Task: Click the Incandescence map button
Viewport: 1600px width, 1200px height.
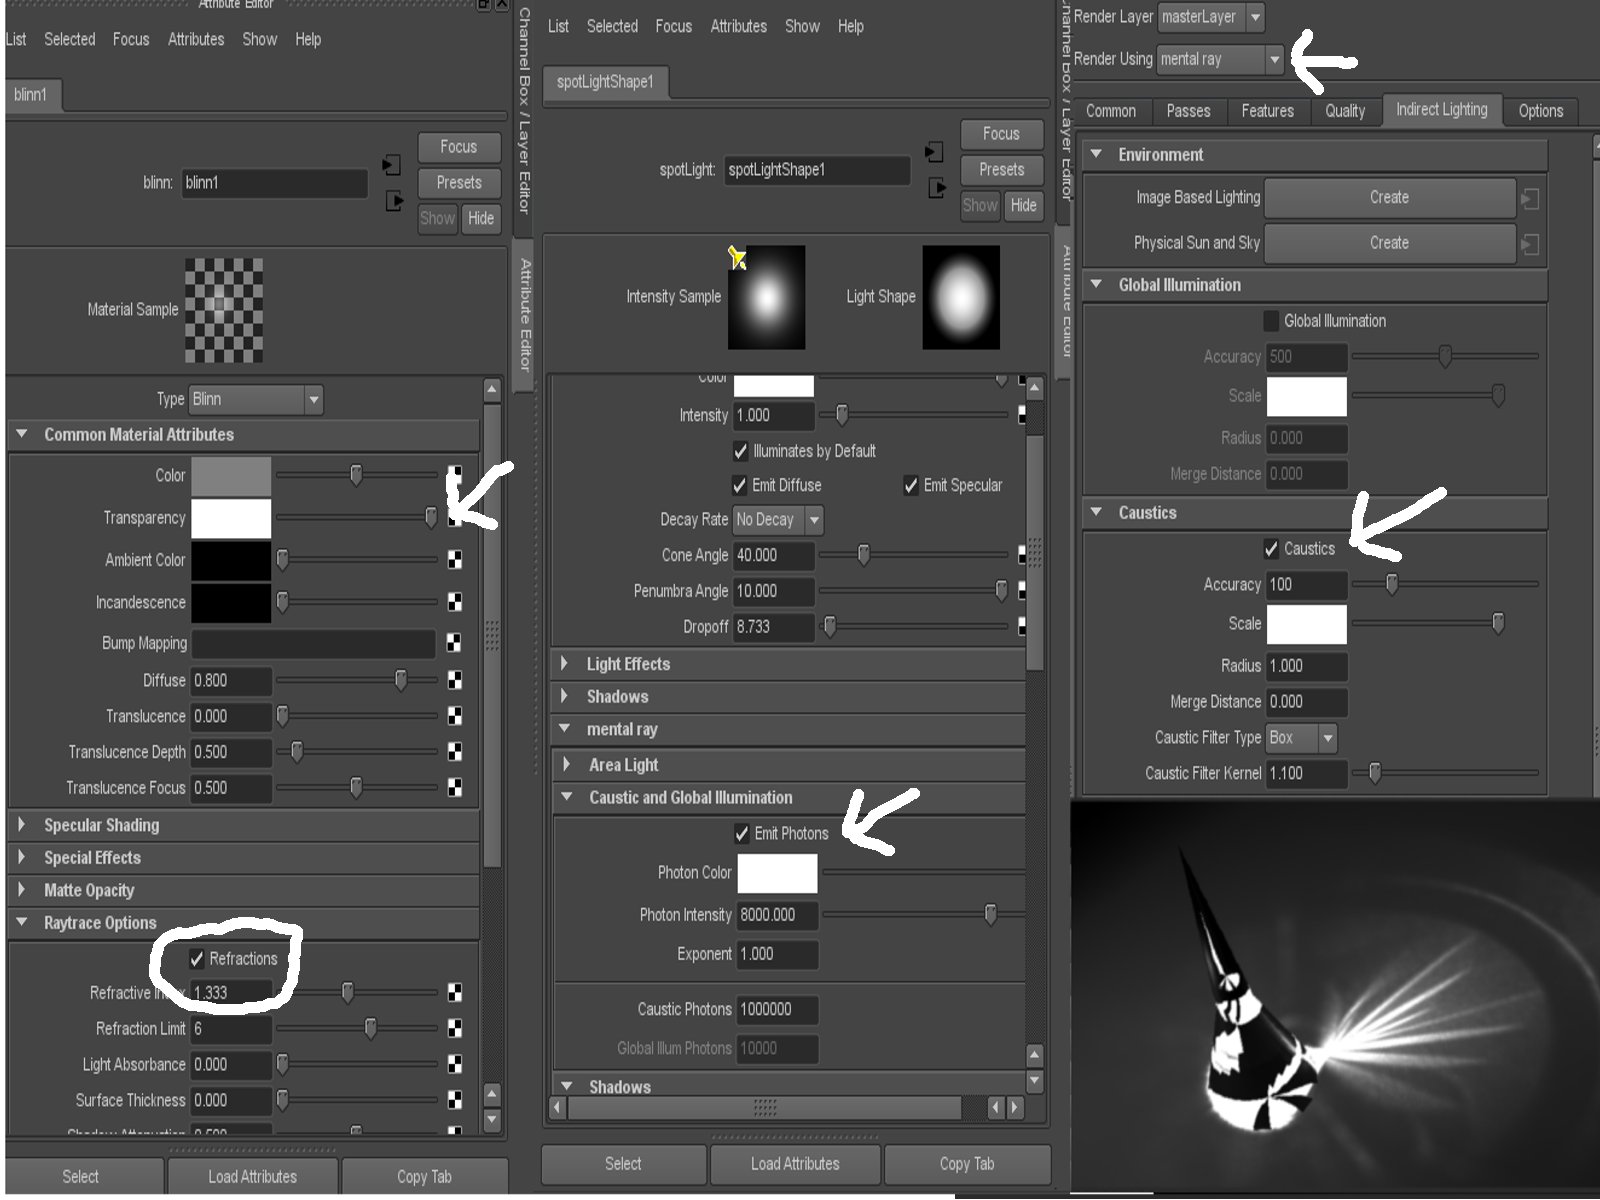Action: pos(456,602)
